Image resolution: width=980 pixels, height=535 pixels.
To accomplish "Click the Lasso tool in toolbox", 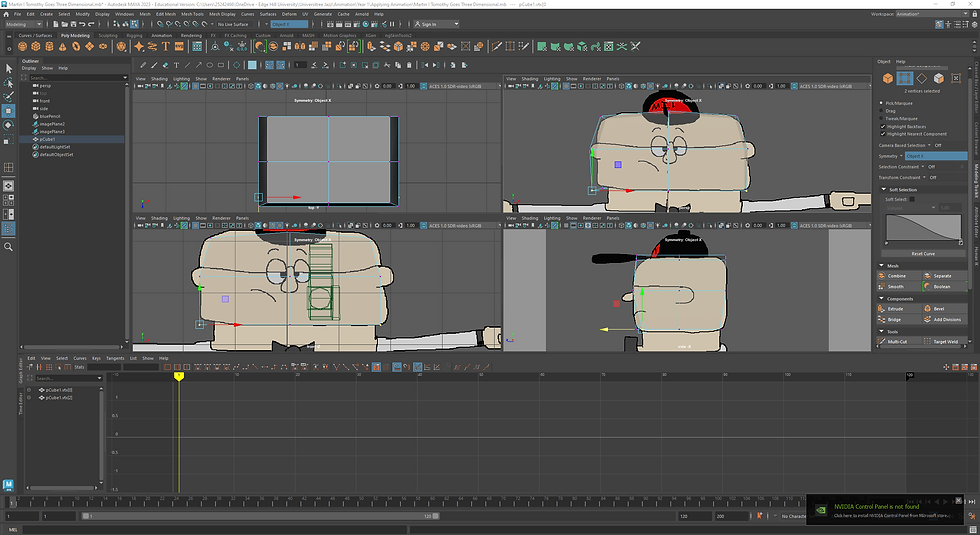I will (x=9, y=82).
